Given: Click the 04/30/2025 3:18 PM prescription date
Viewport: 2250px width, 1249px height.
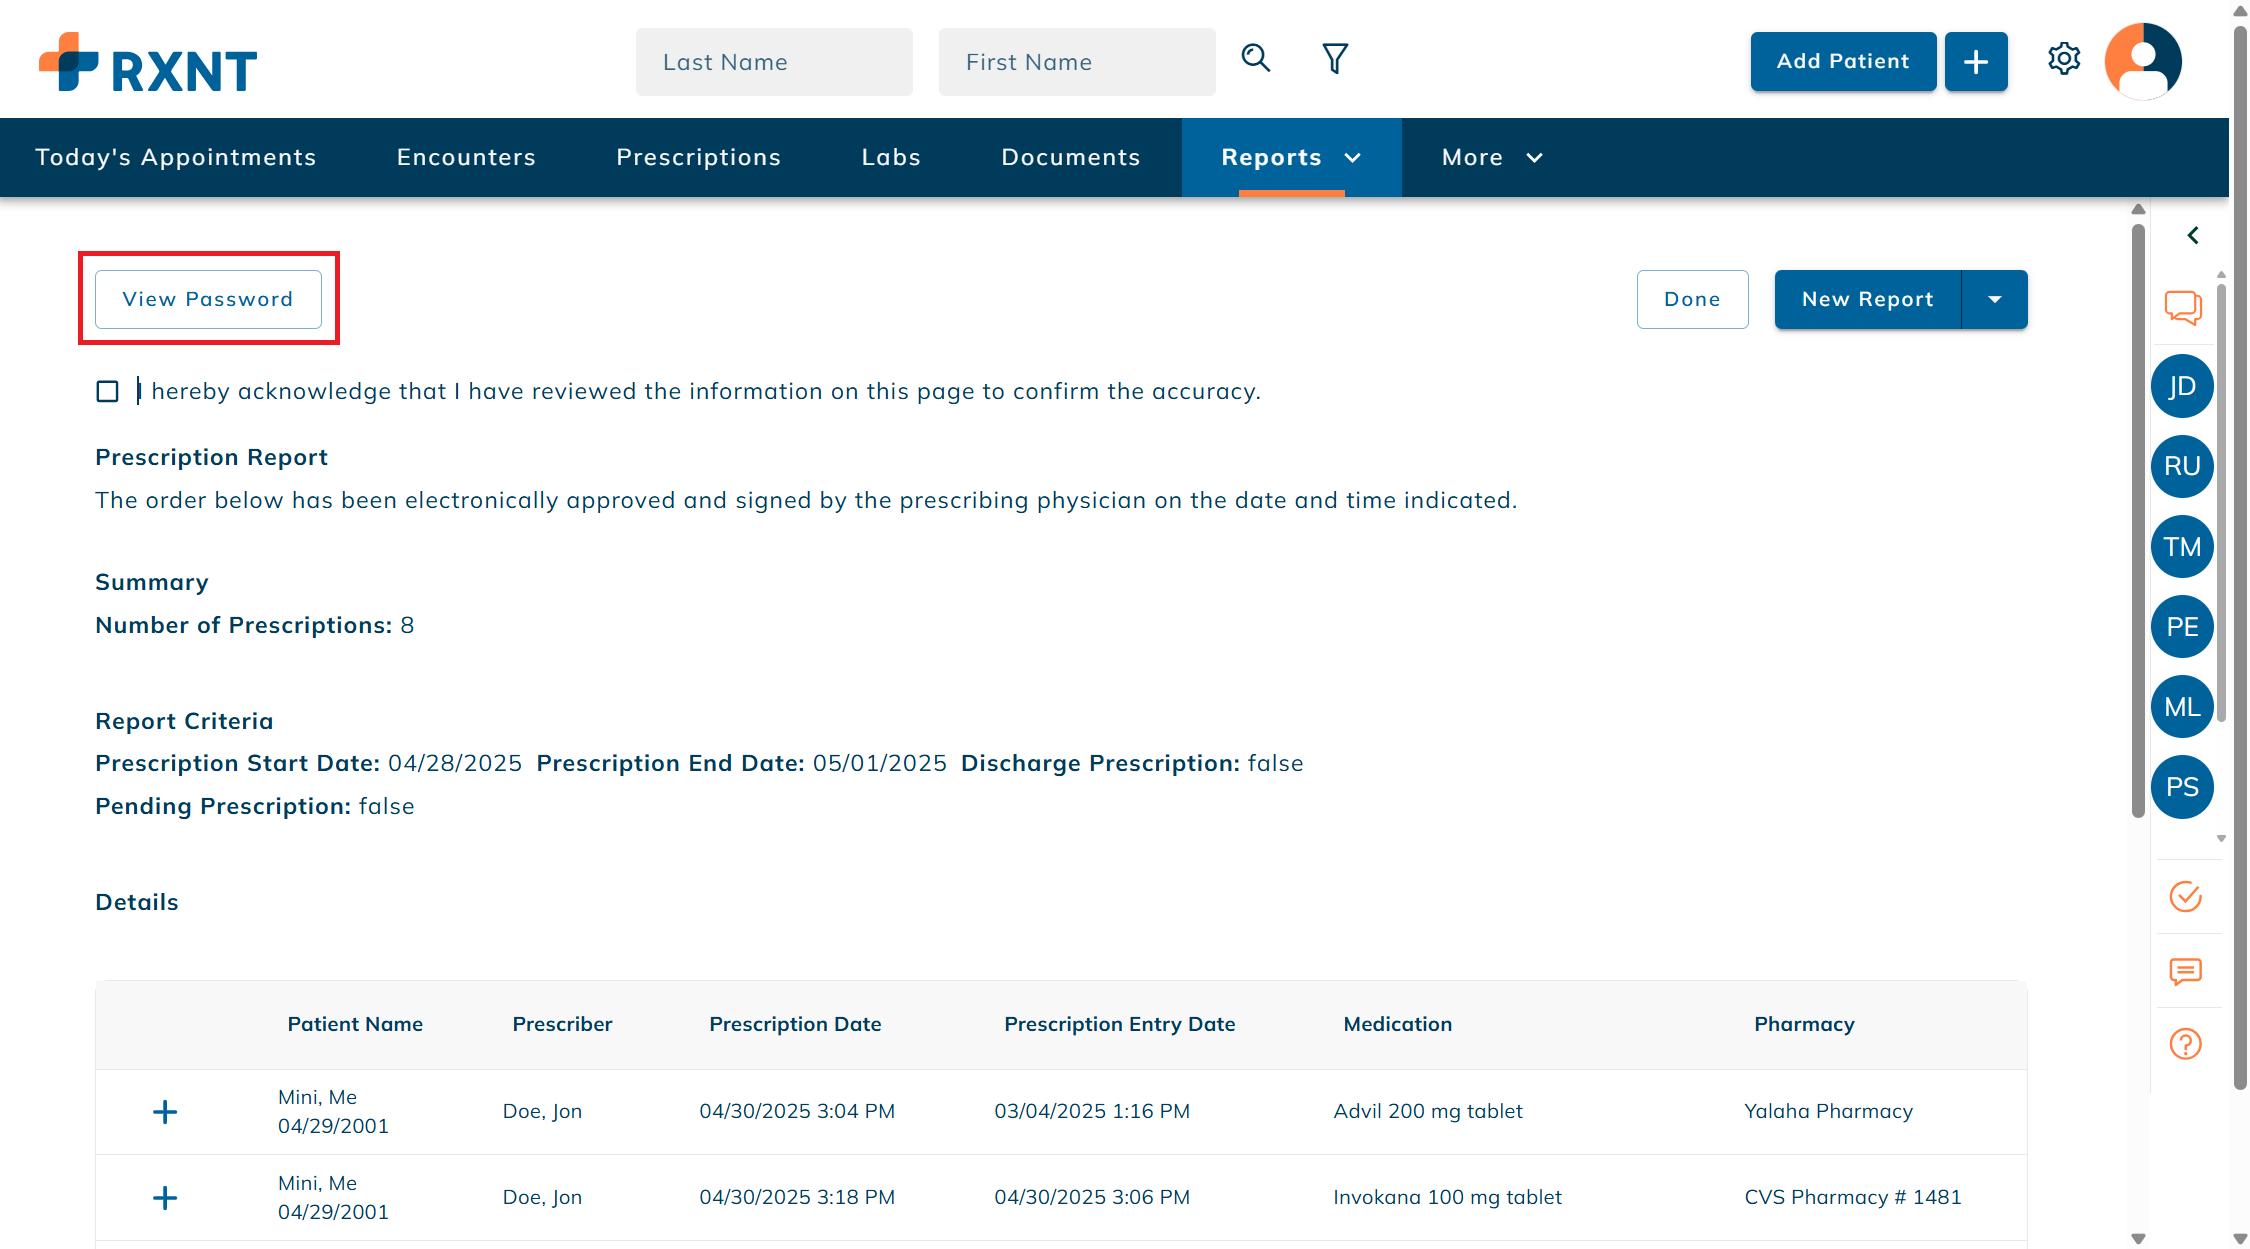Looking at the screenshot, I should [x=797, y=1197].
